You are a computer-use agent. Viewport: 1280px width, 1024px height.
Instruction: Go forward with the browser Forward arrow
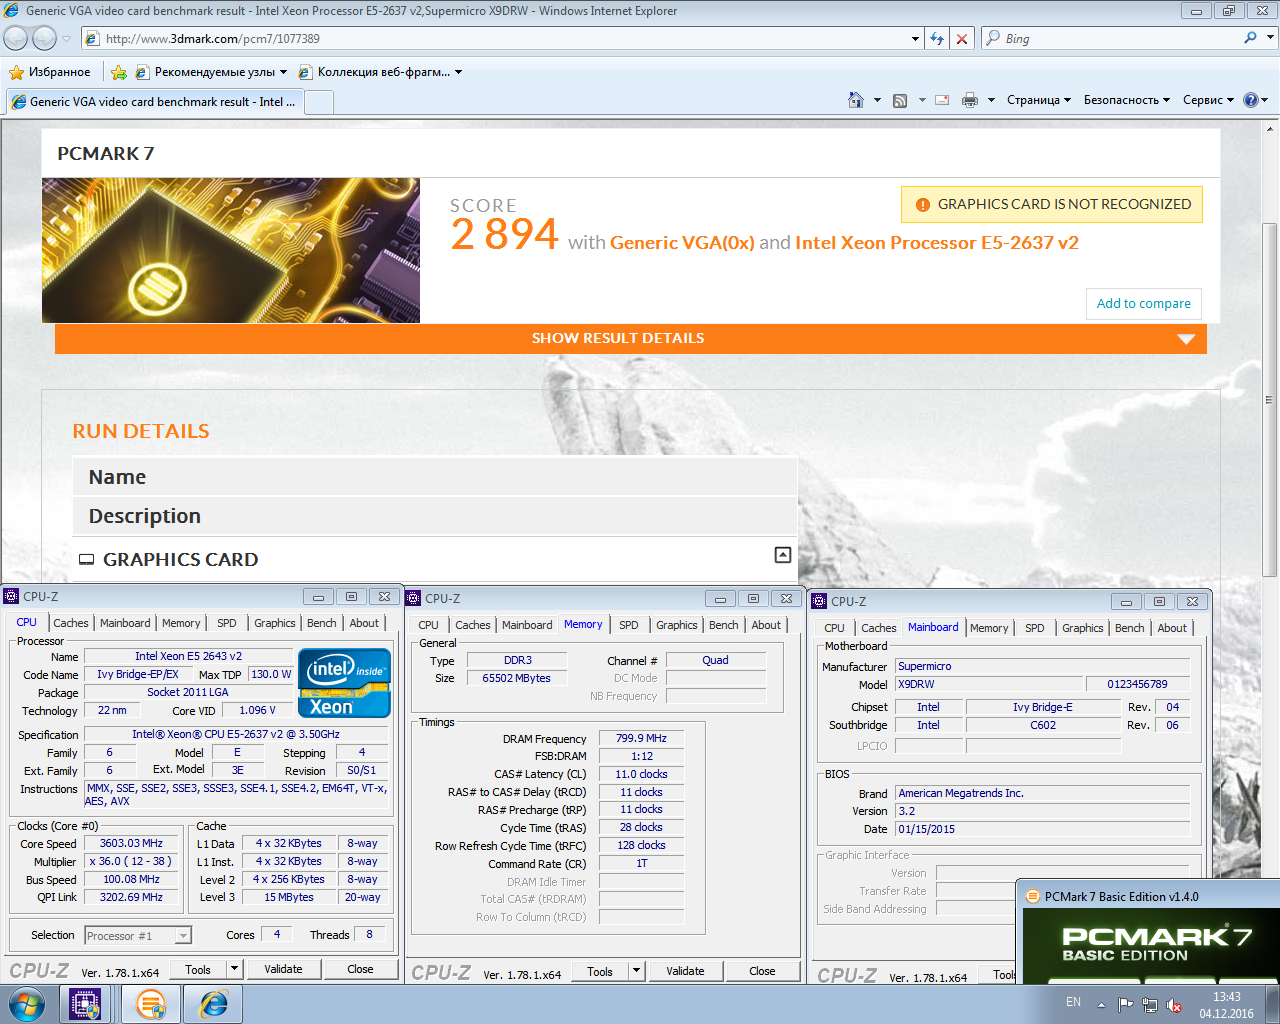[44, 38]
